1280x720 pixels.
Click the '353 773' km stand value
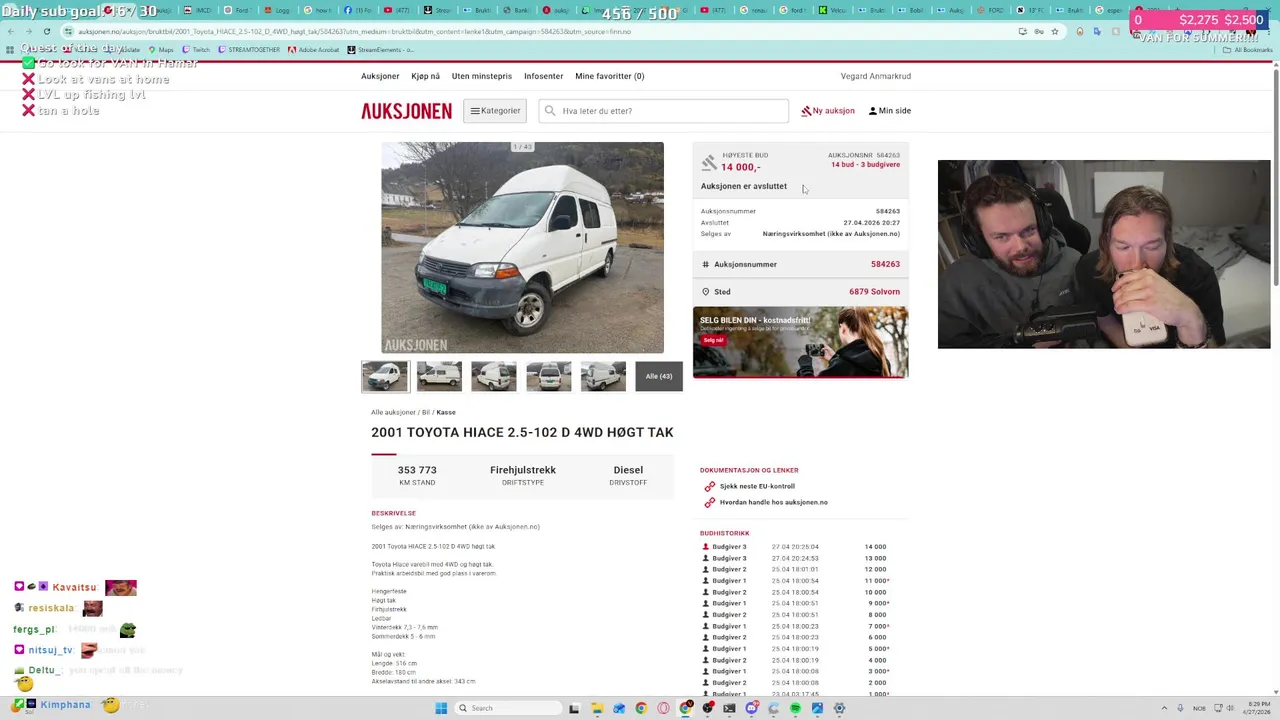pos(417,470)
